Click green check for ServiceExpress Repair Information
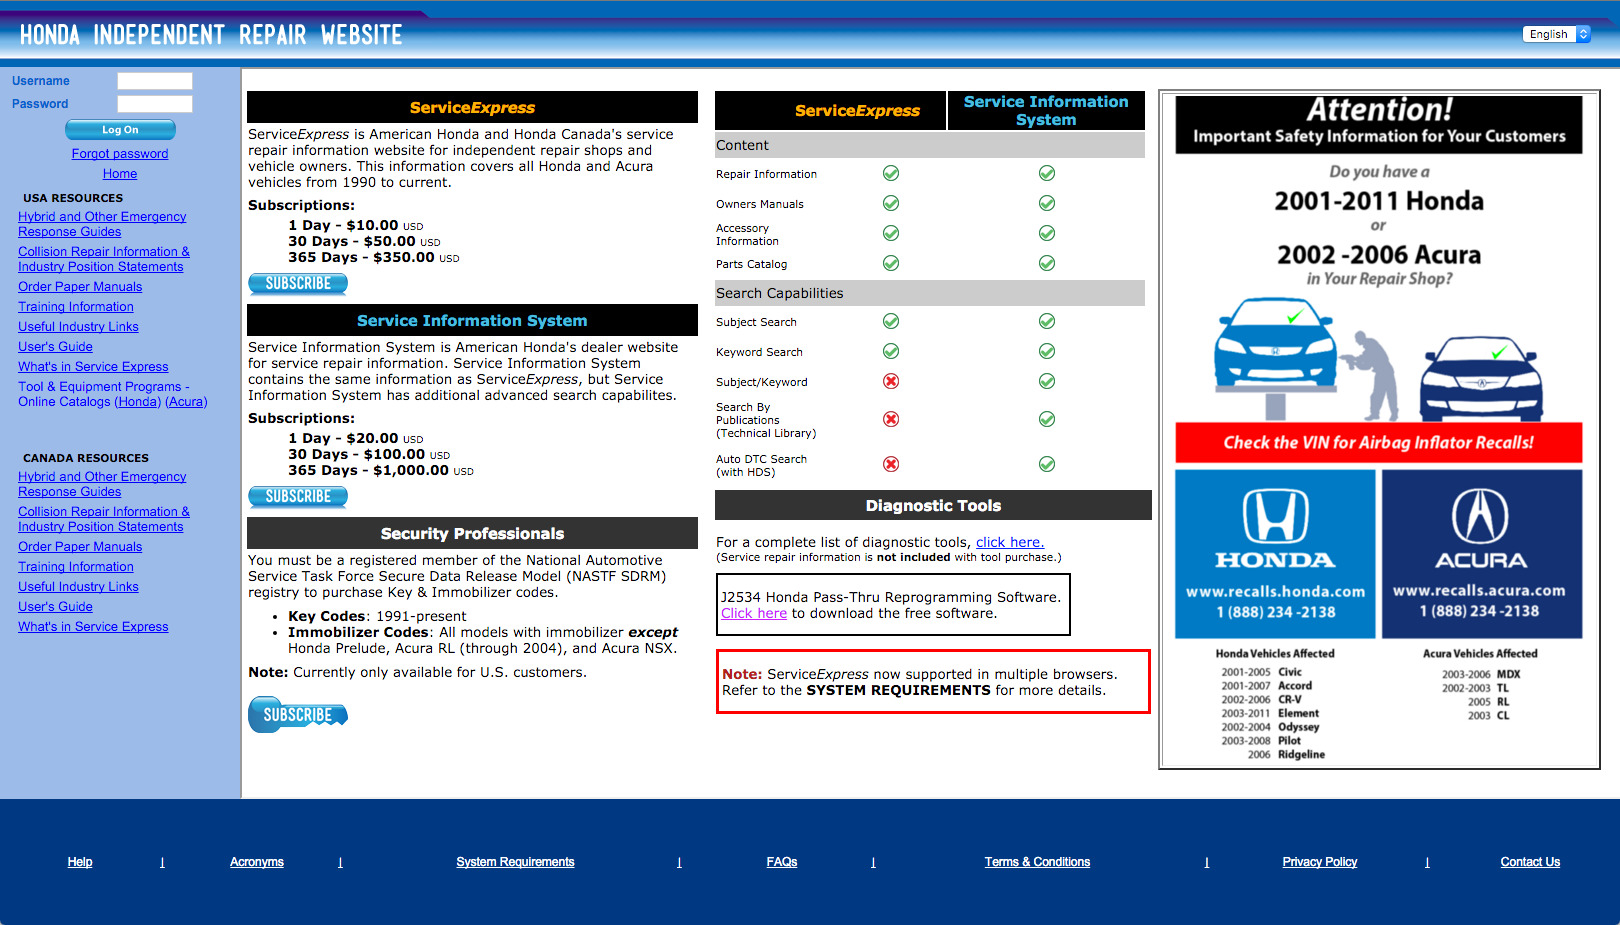1620x925 pixels. [x=891, y=173]
